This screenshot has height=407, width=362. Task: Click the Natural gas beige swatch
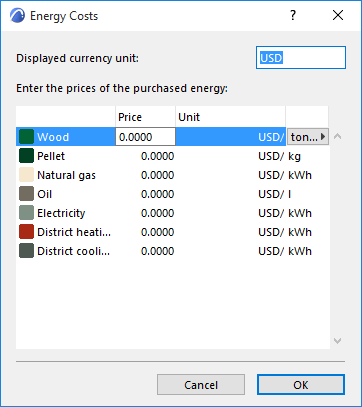point(26,175)
